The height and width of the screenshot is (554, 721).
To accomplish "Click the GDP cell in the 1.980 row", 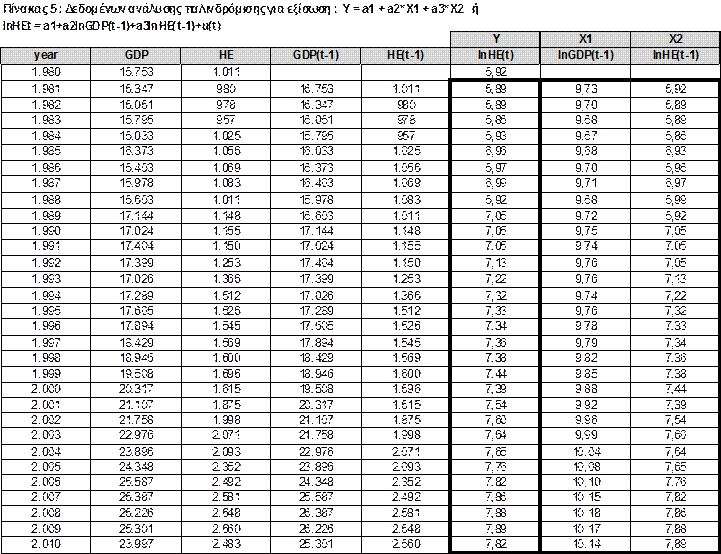I will pos(136,72).
